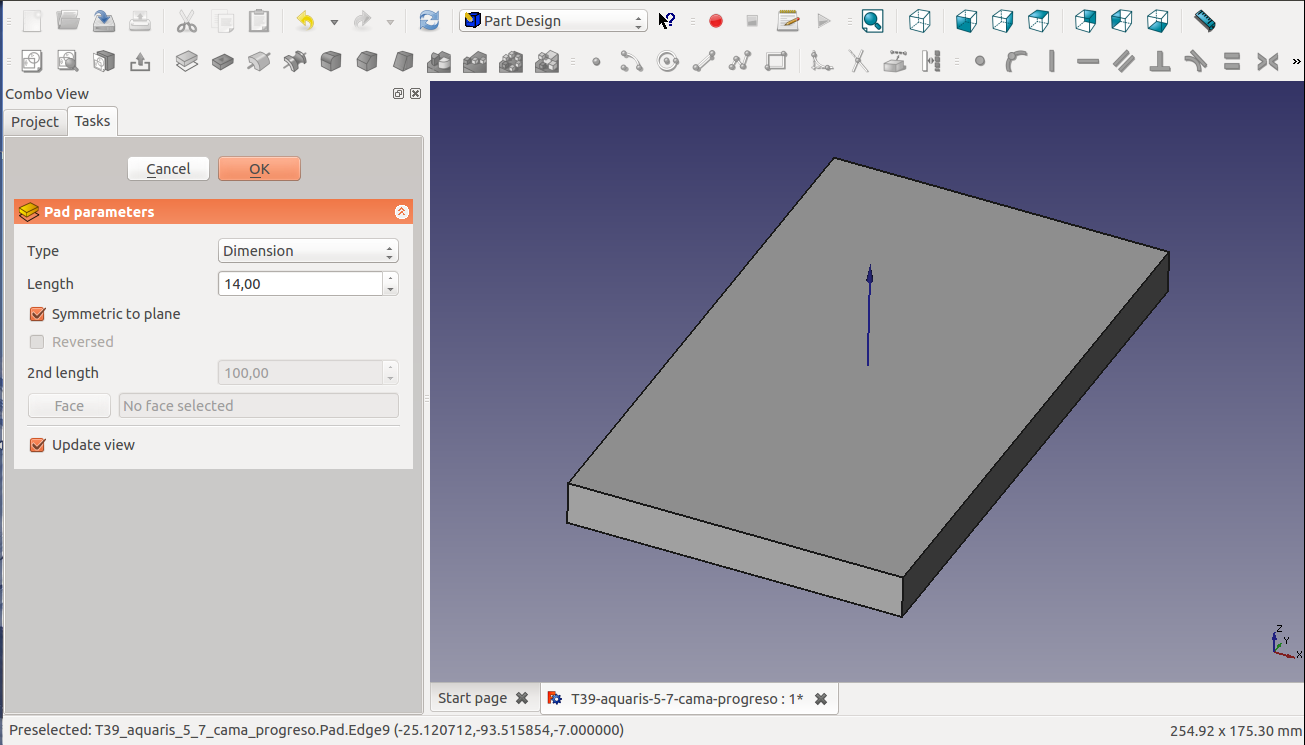The image size is (1305, 745).
Task: Open the Part Design workbench dropdown
Action: (553, 21)
